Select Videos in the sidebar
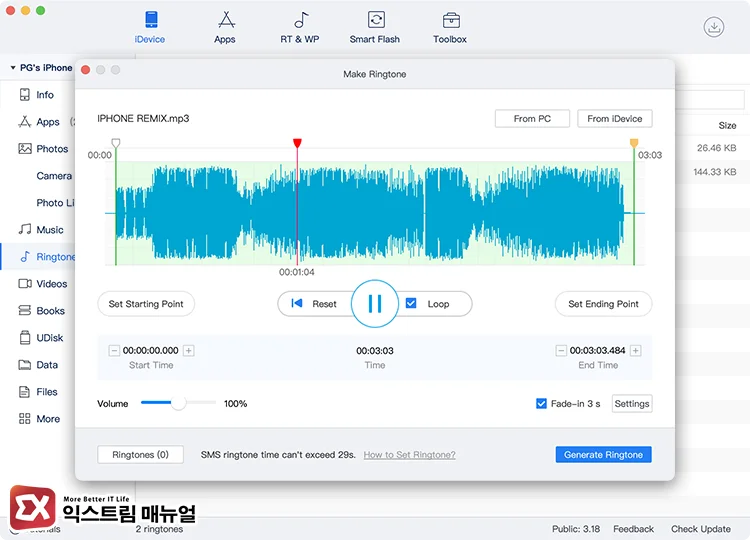This screenshot has width=750, height=540. (52, 284)
